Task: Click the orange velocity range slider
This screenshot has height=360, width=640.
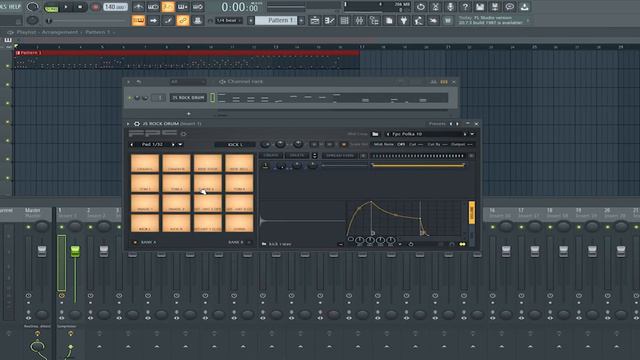Action: pos(418,165)
